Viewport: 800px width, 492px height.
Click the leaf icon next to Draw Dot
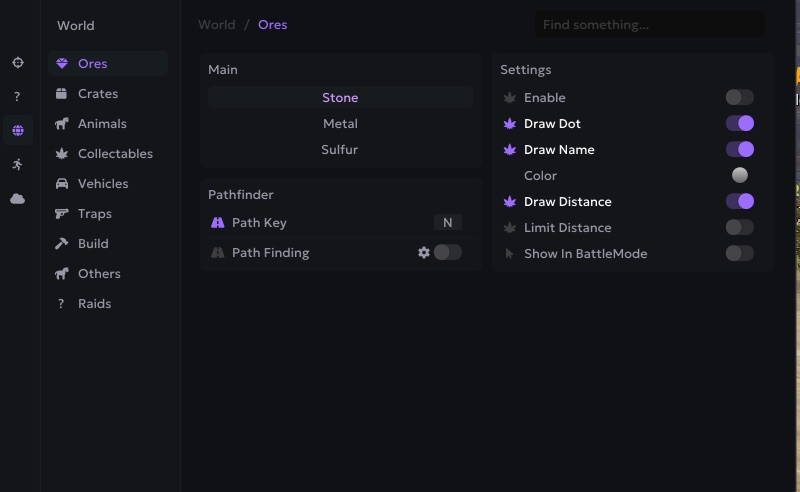510,124
